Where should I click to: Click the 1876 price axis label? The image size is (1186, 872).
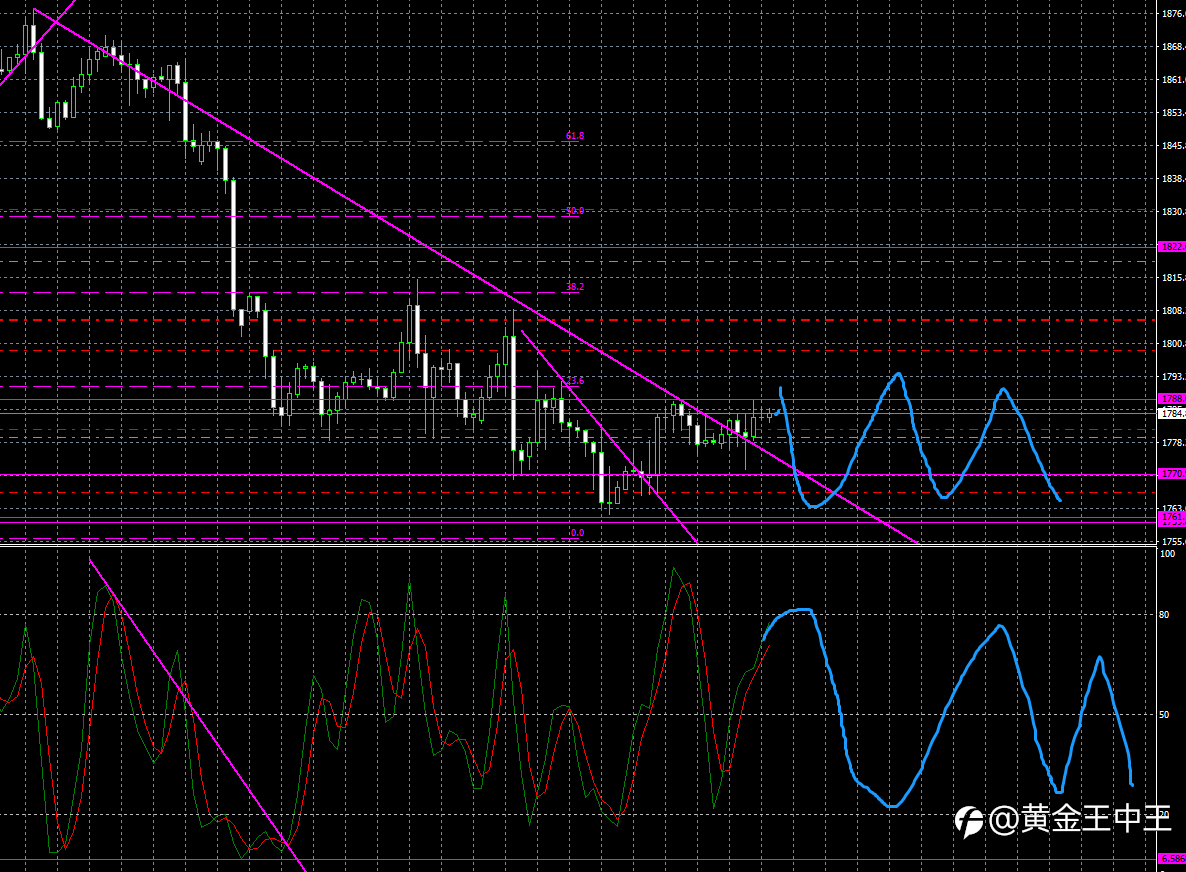point(1173,14)
